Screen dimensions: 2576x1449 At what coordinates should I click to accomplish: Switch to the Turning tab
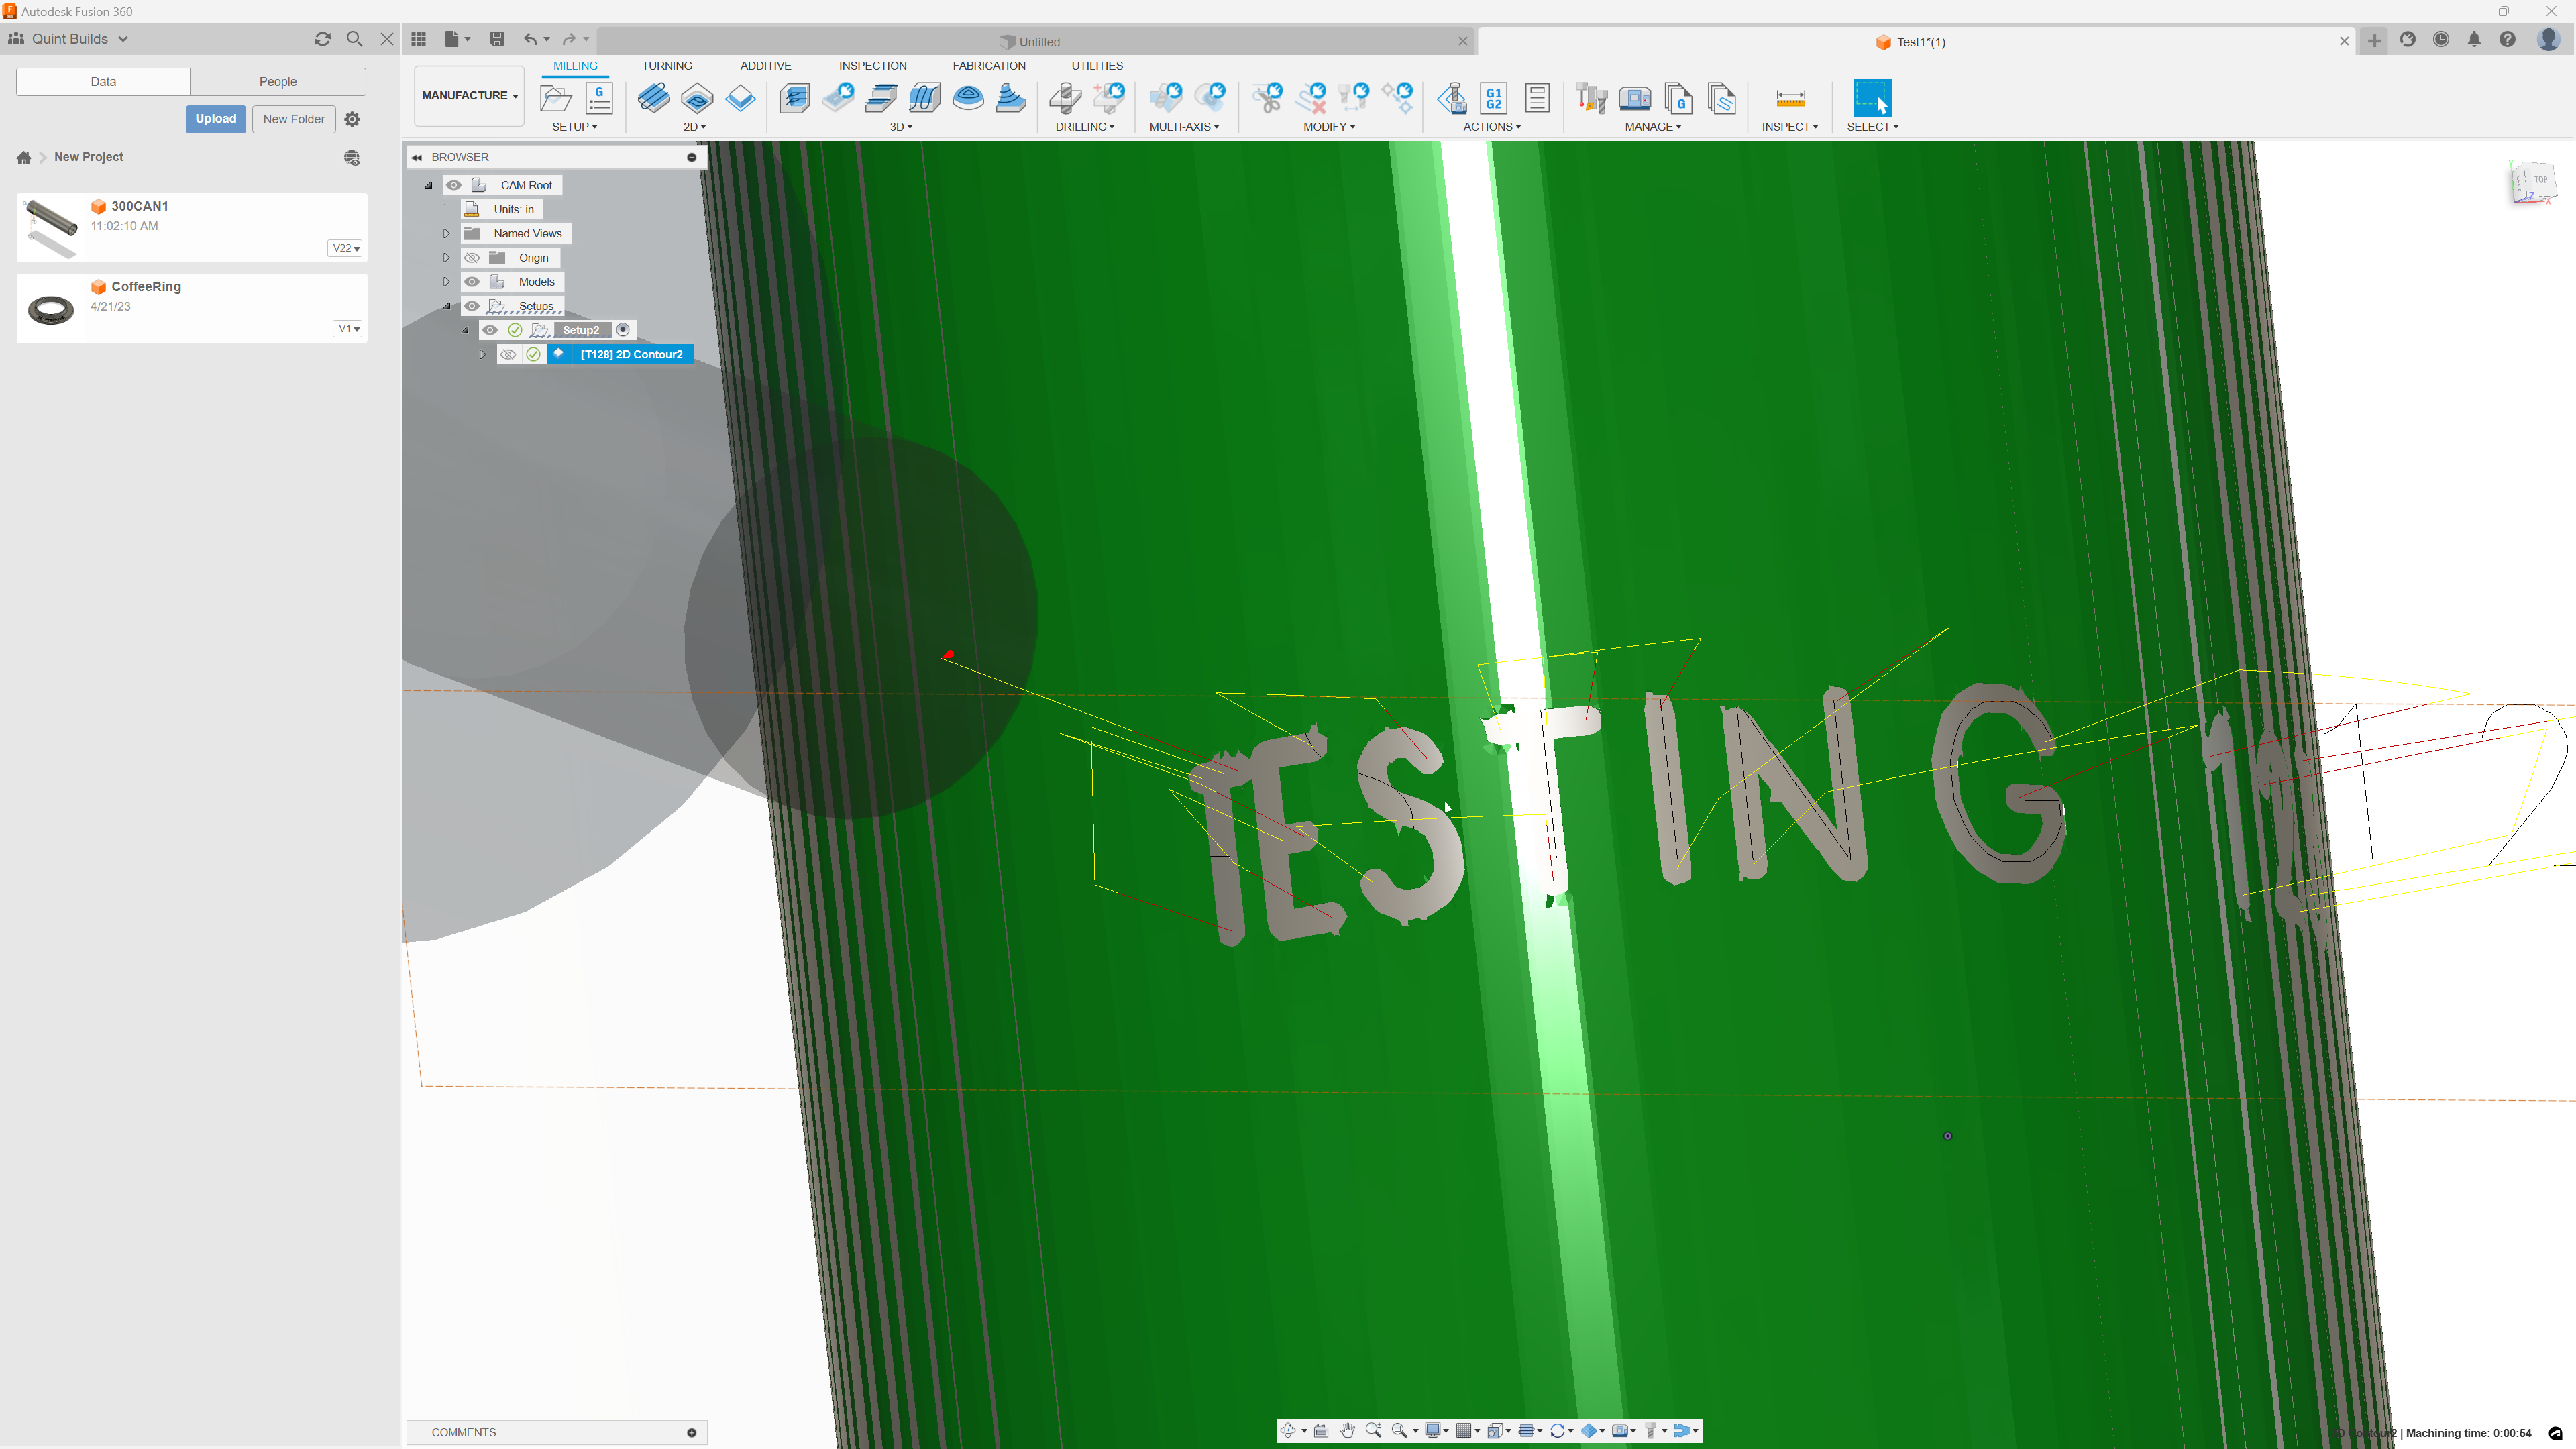tap(667, 65)
